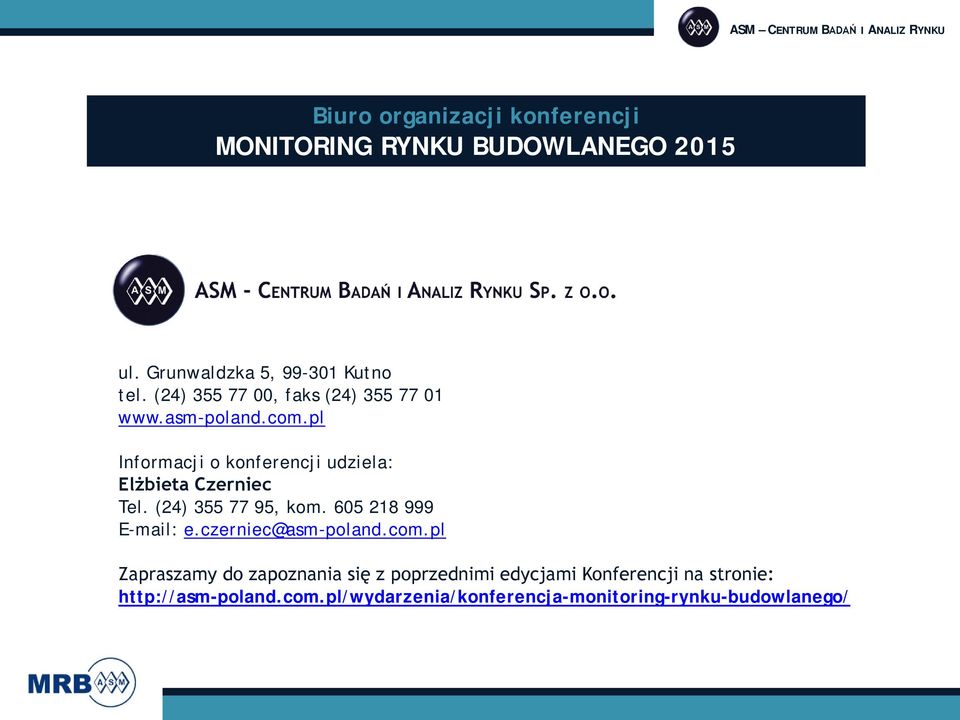Select the 'MONITORING RYNKU BUDOWLANEGO 2015' title
This screenshot has width=960, height=720.
click(x=476, y=147)
